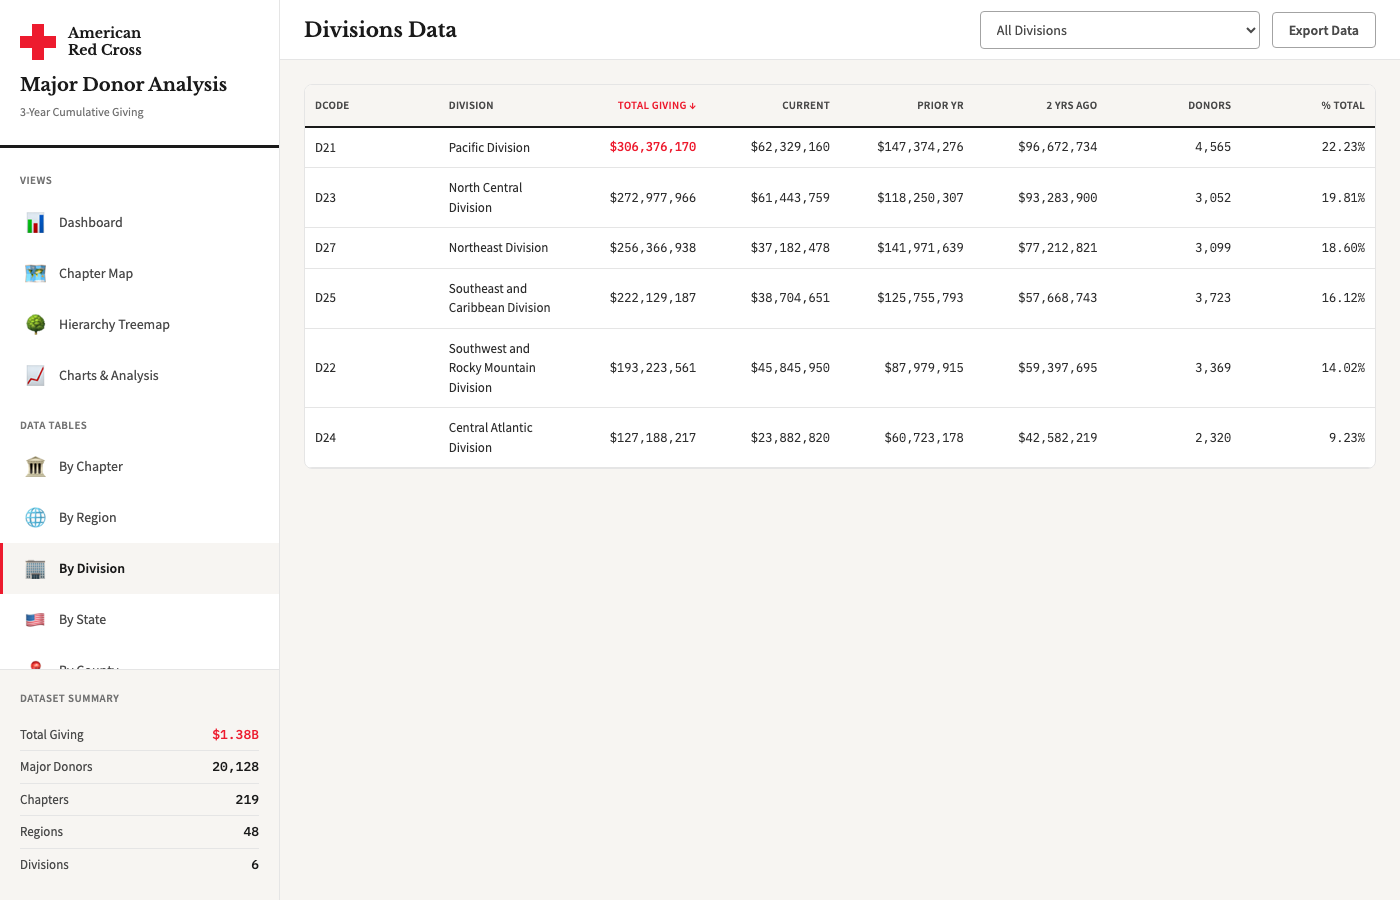Click the Hierarchy Treemap tree icon
Image resolution: width=1400 pixels, height=900 pixels.
35,325
